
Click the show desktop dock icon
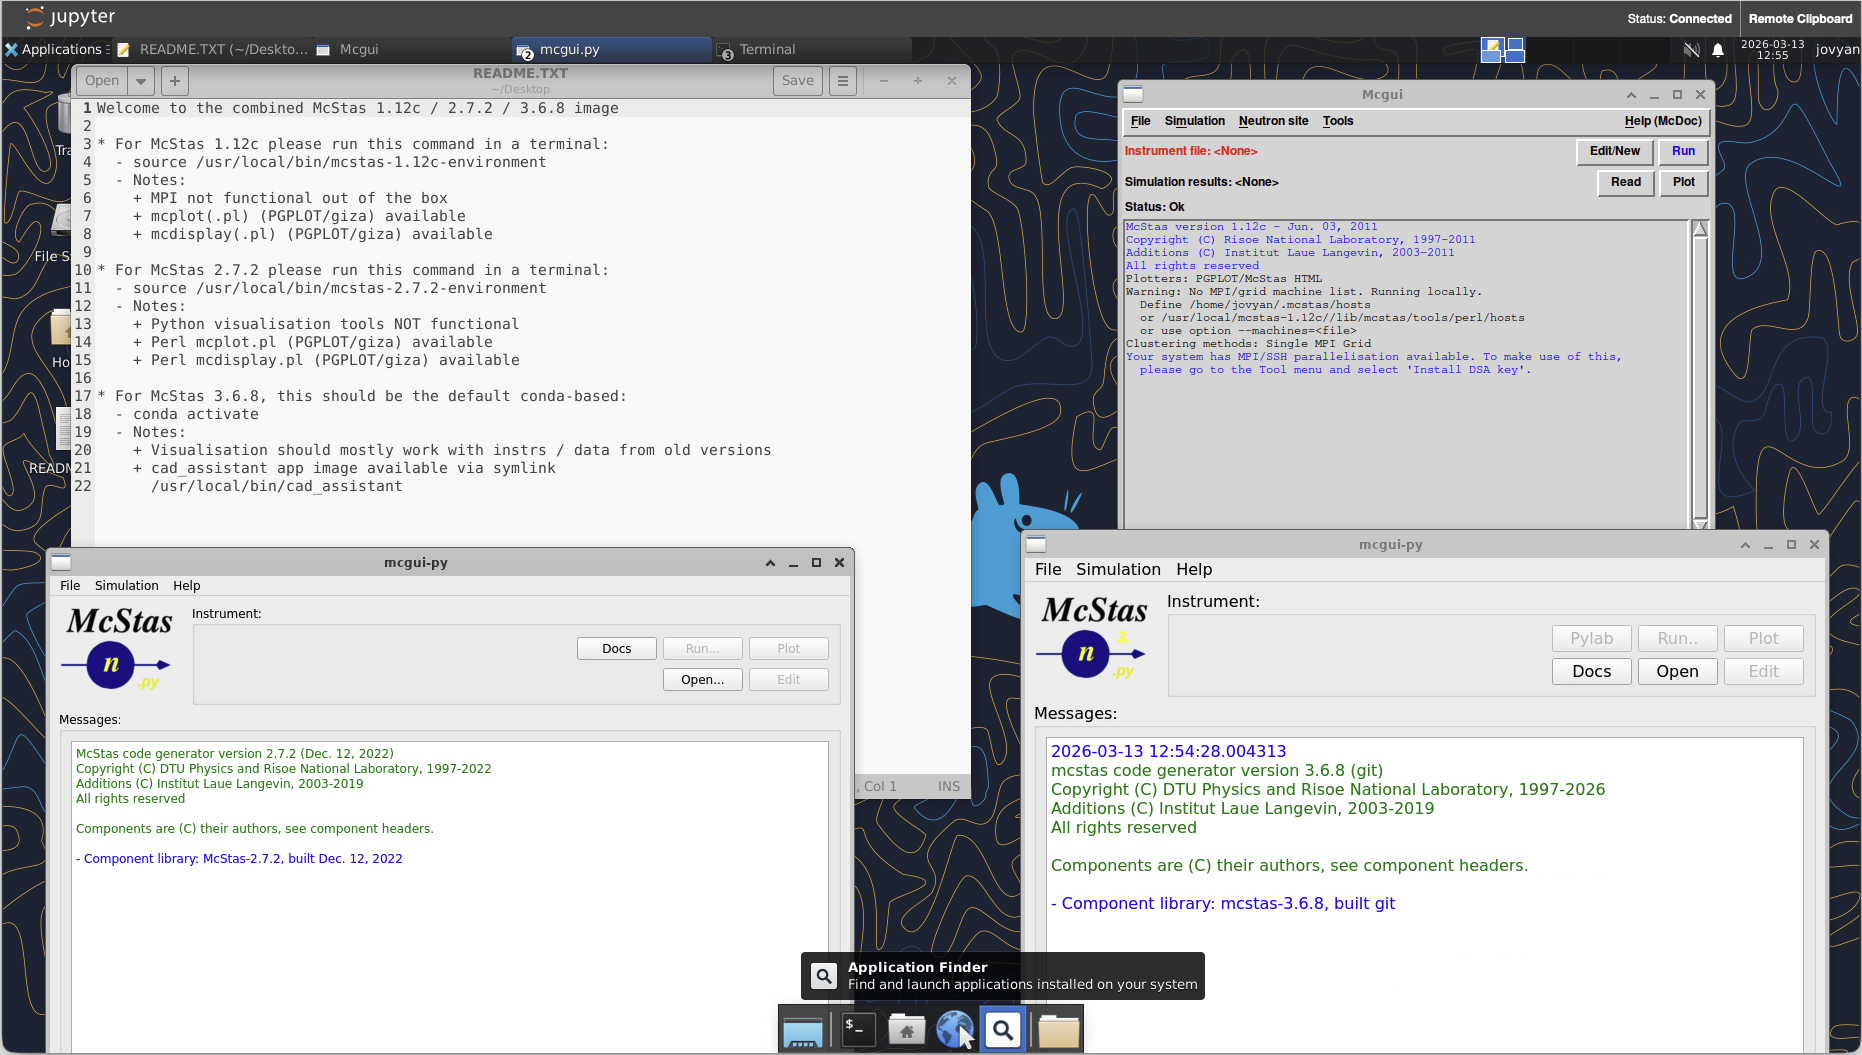802,1031
